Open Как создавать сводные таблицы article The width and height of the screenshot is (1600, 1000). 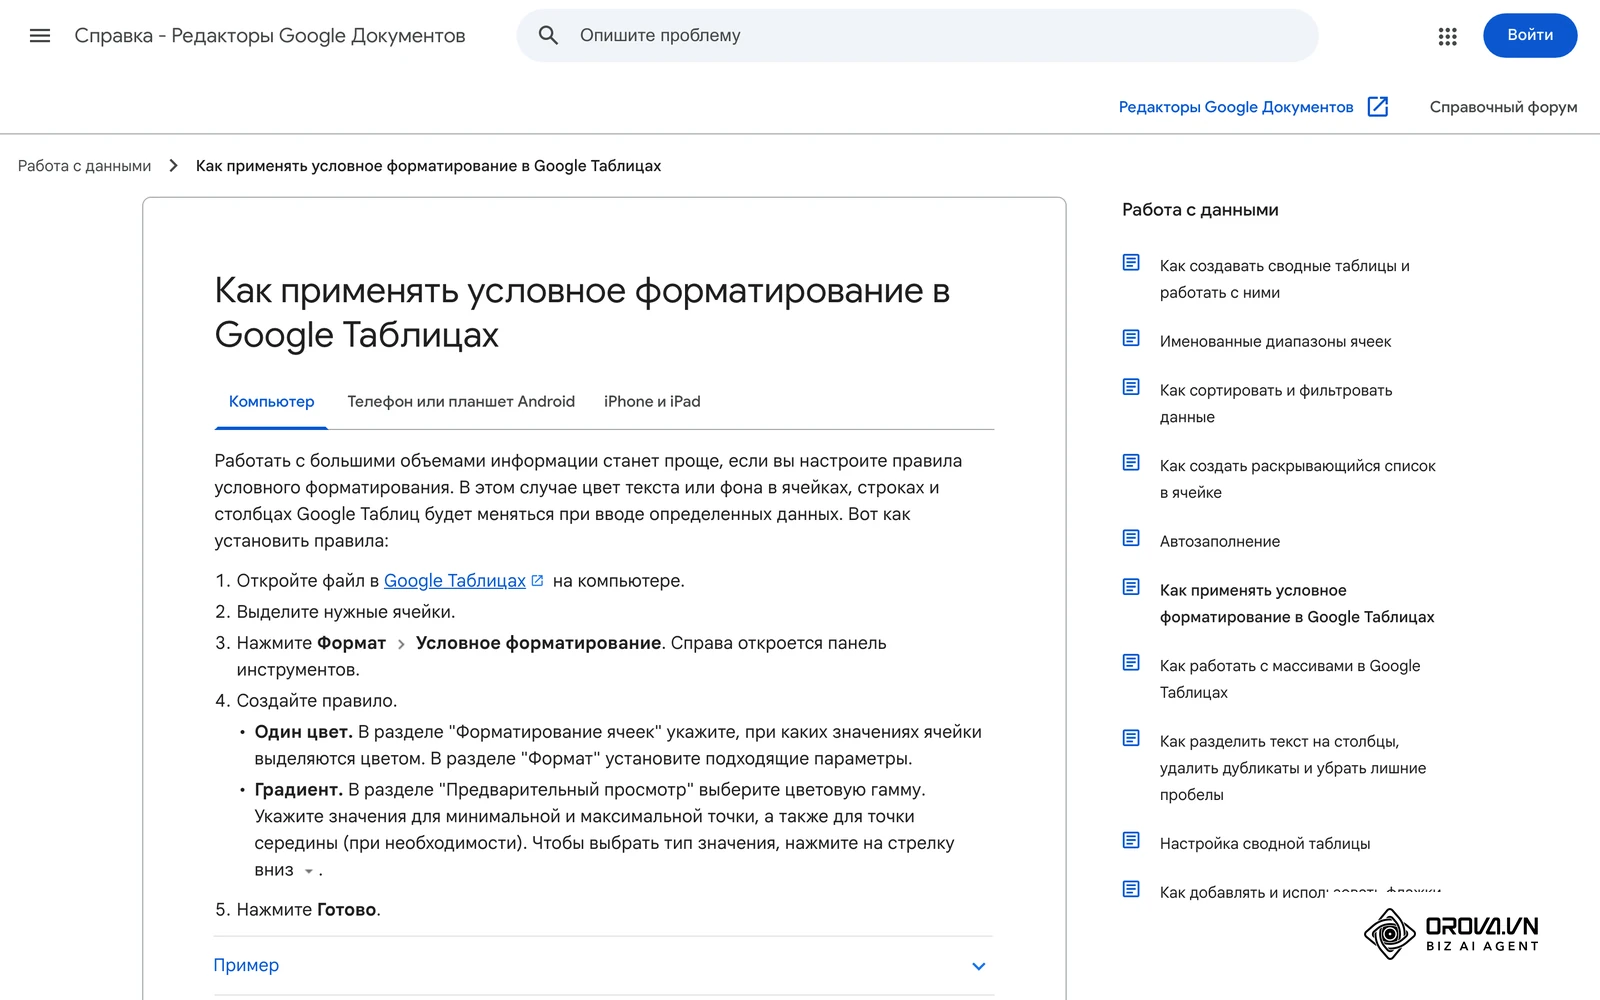click(1285, 279)
